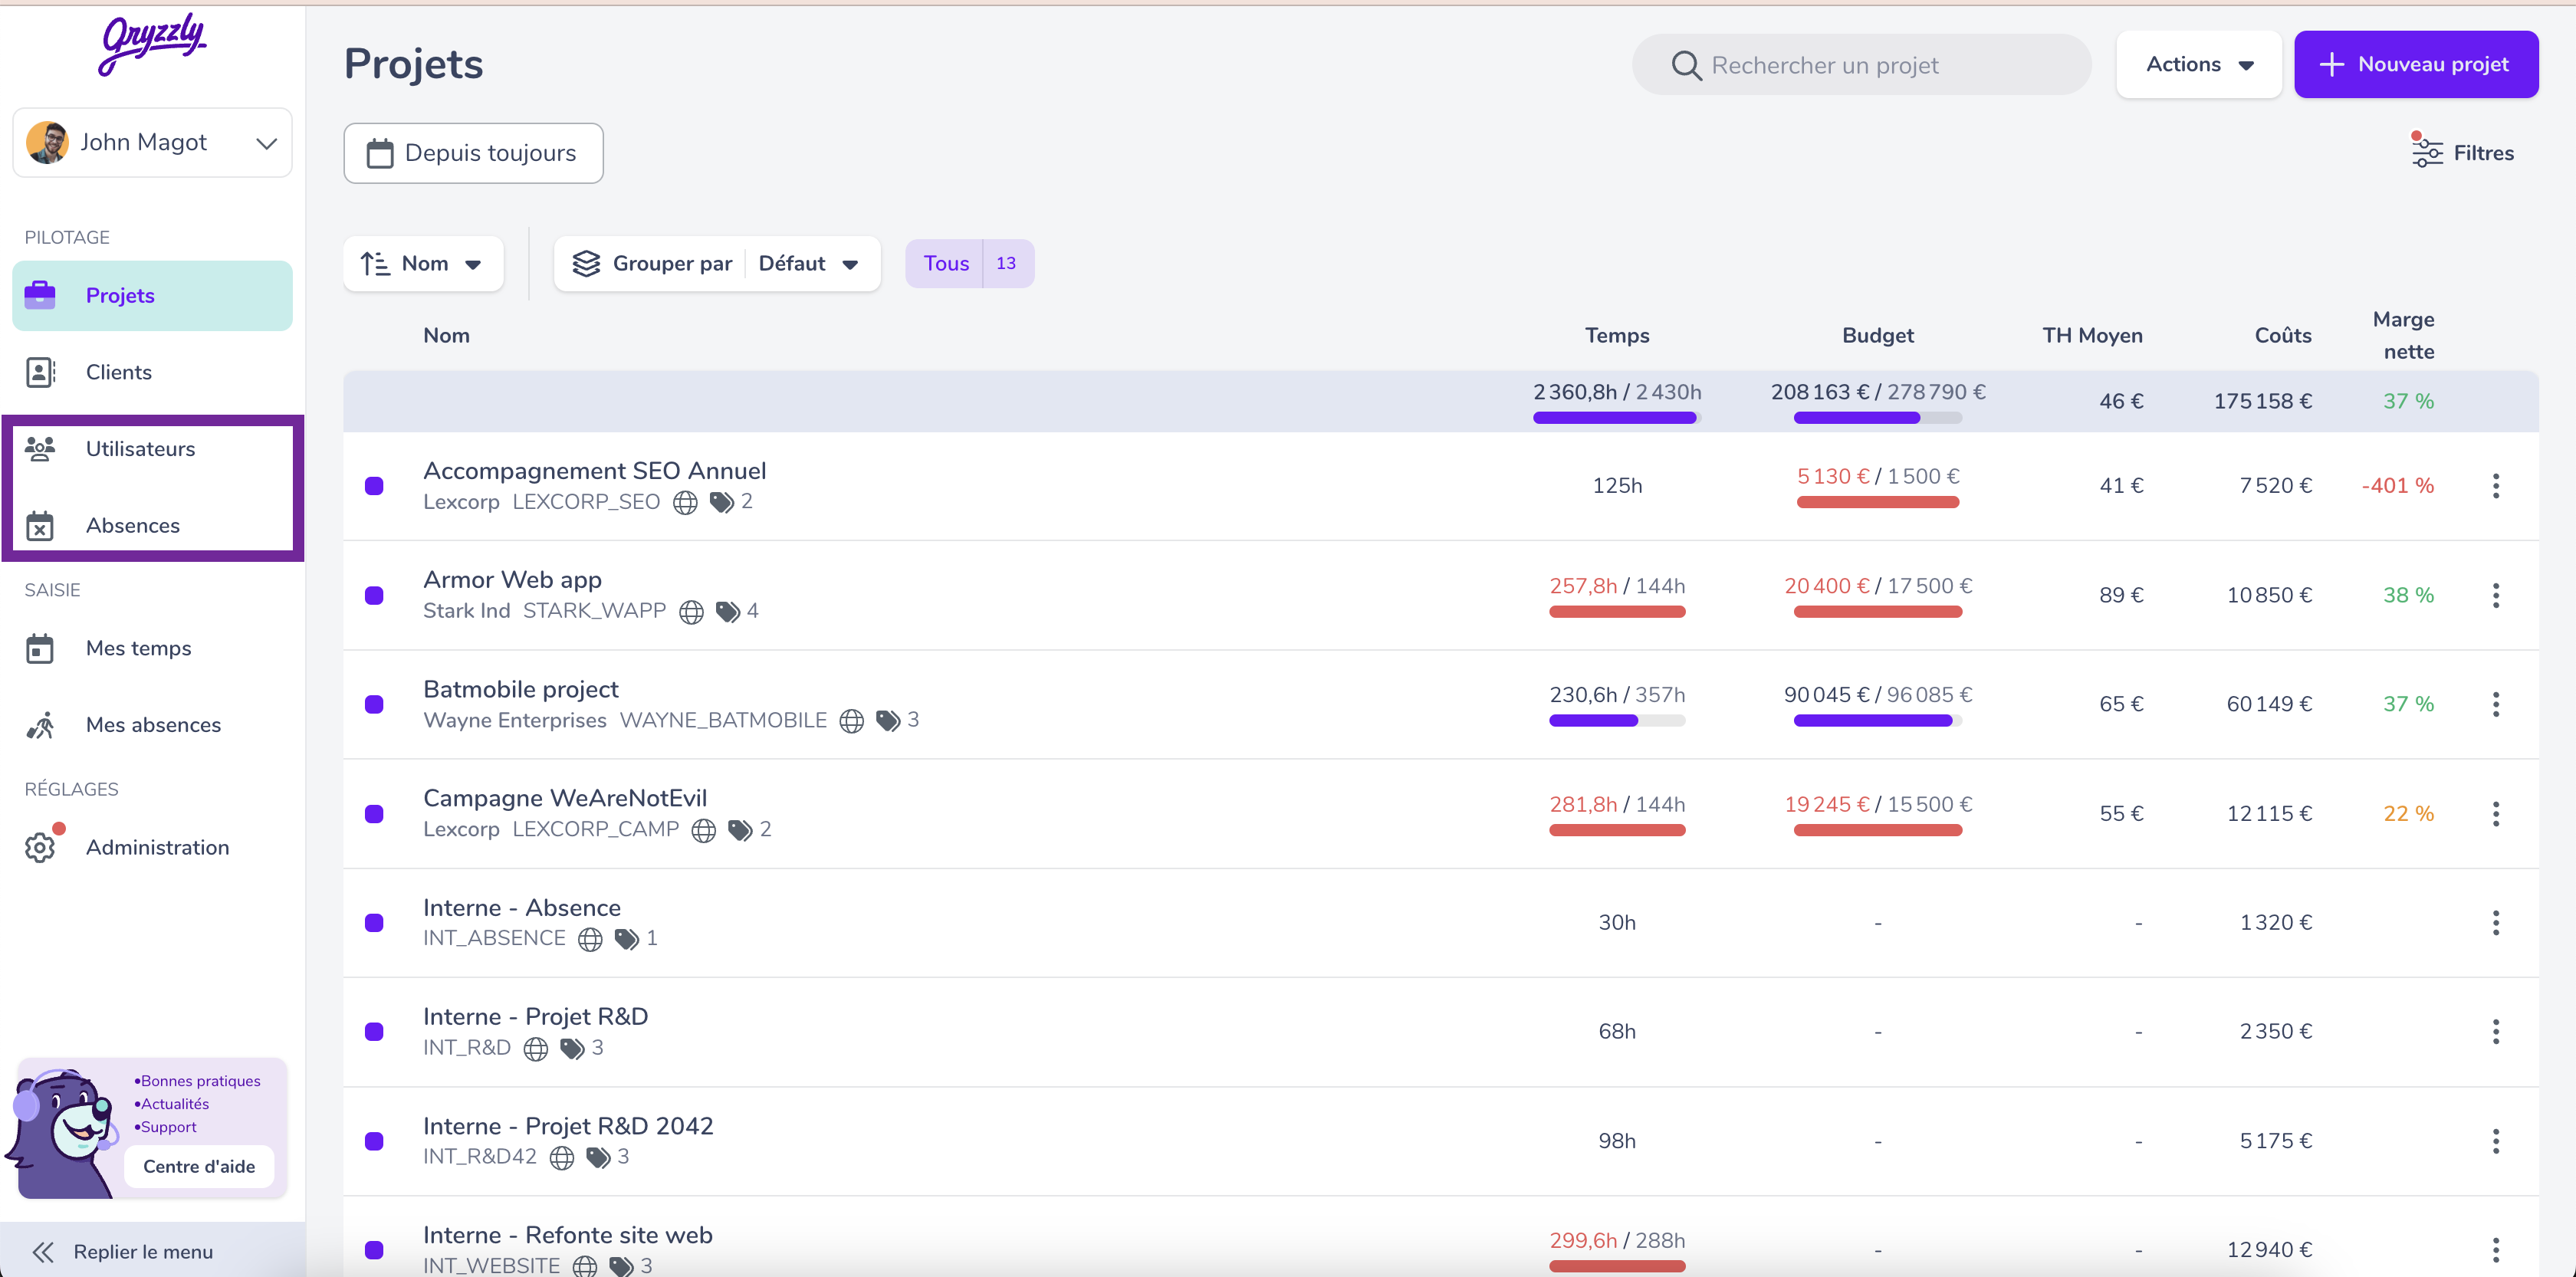Image resolution: width=2576 pixels, height=1277 pixels.
Task: Click the 60 149 € cost value
Action: tap(2269, 704)
